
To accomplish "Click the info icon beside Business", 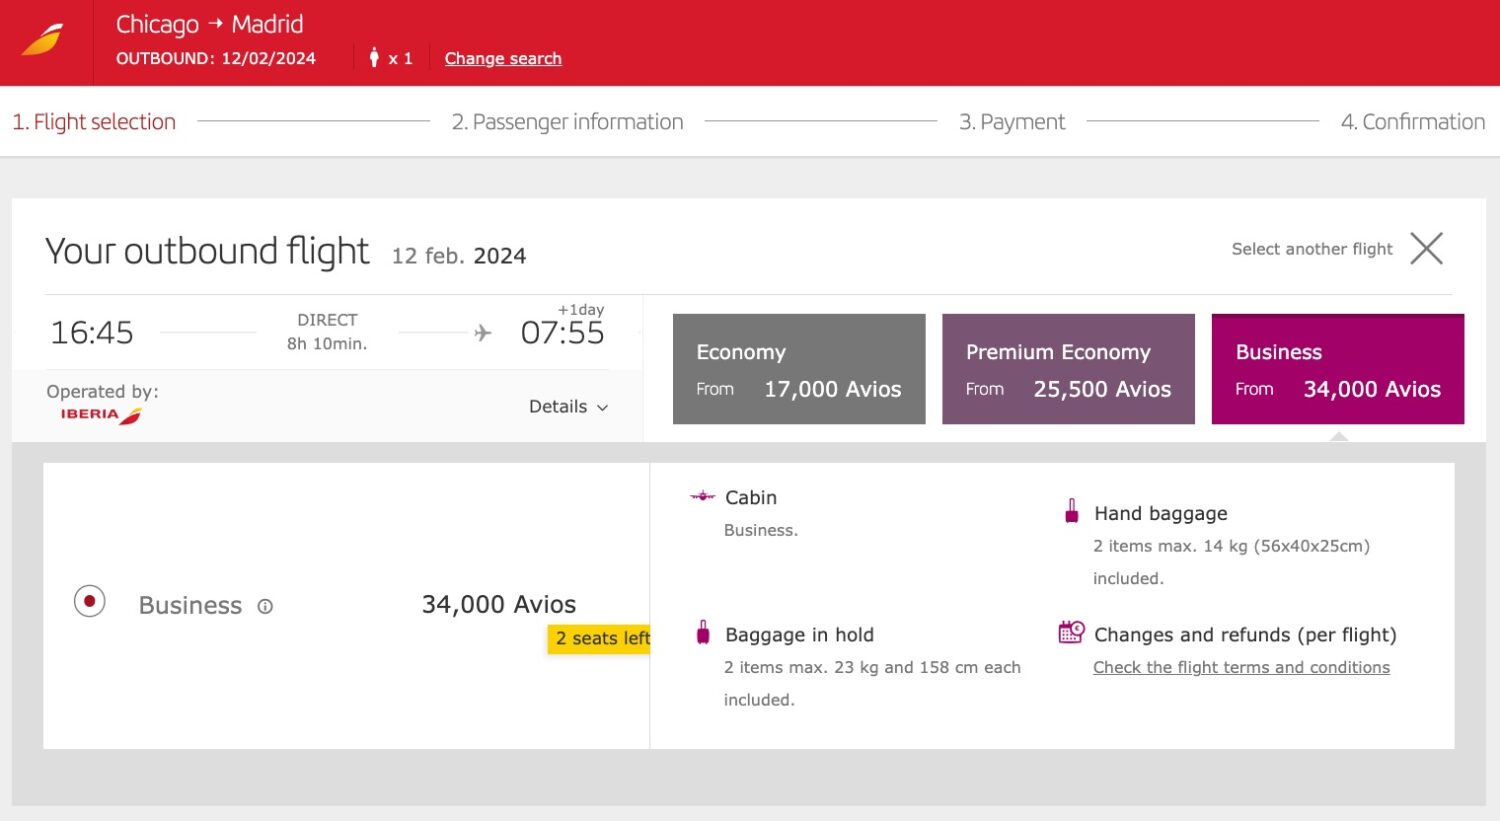I will click(265, 604).
